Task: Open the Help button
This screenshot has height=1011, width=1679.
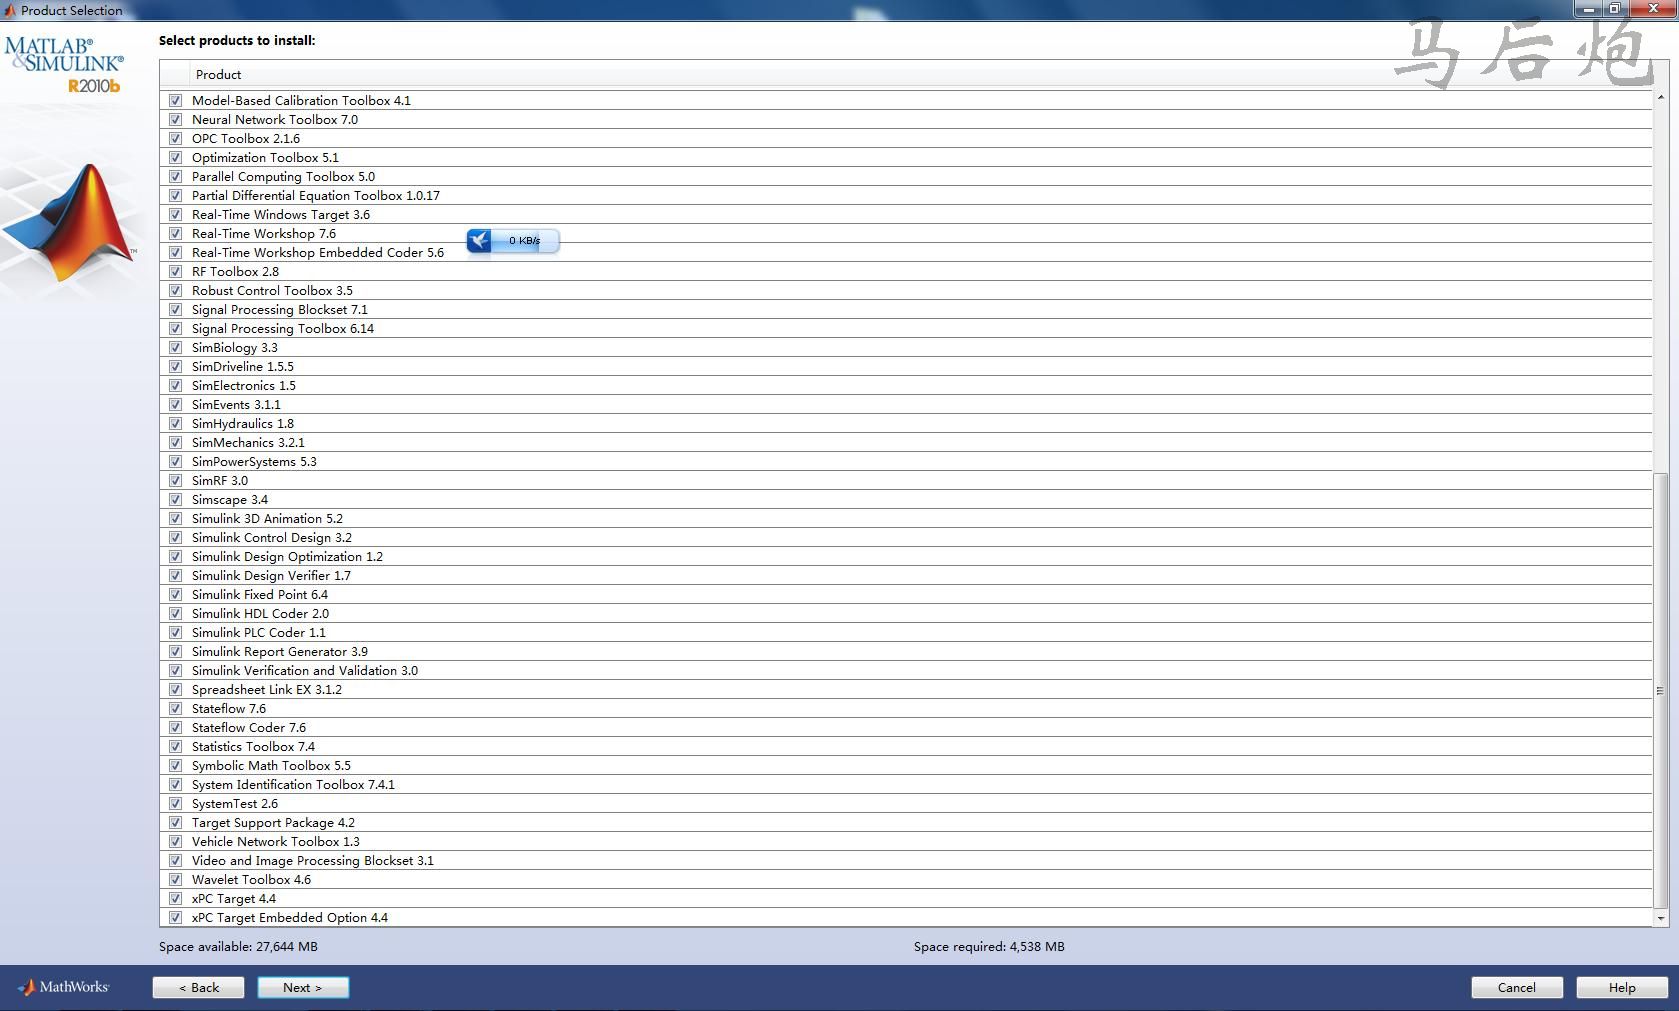Action: point(1622,987)
